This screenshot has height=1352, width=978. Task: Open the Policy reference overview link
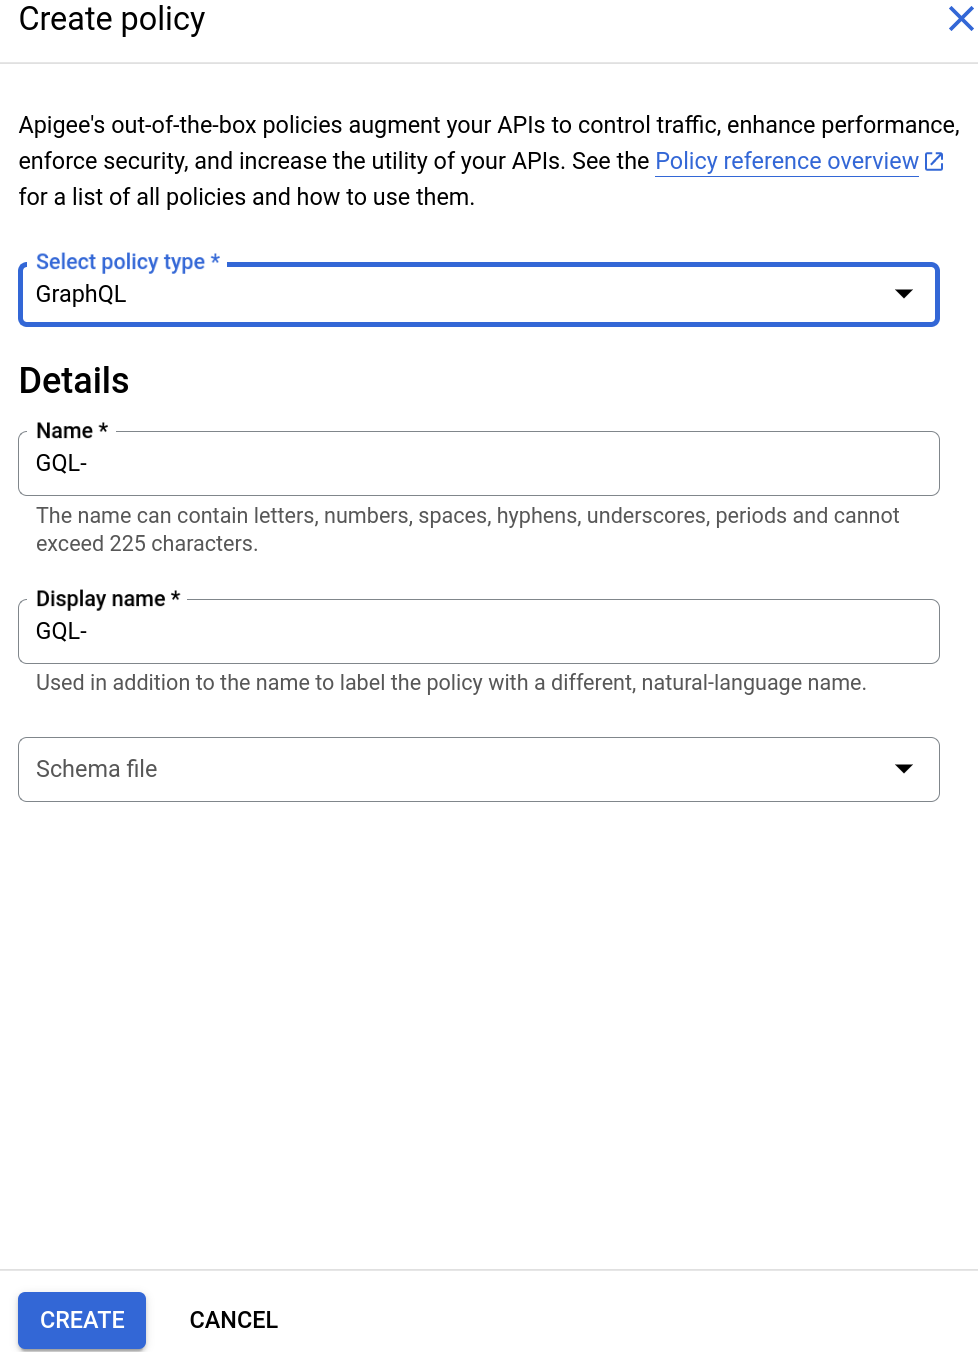(x=786, y=160)
